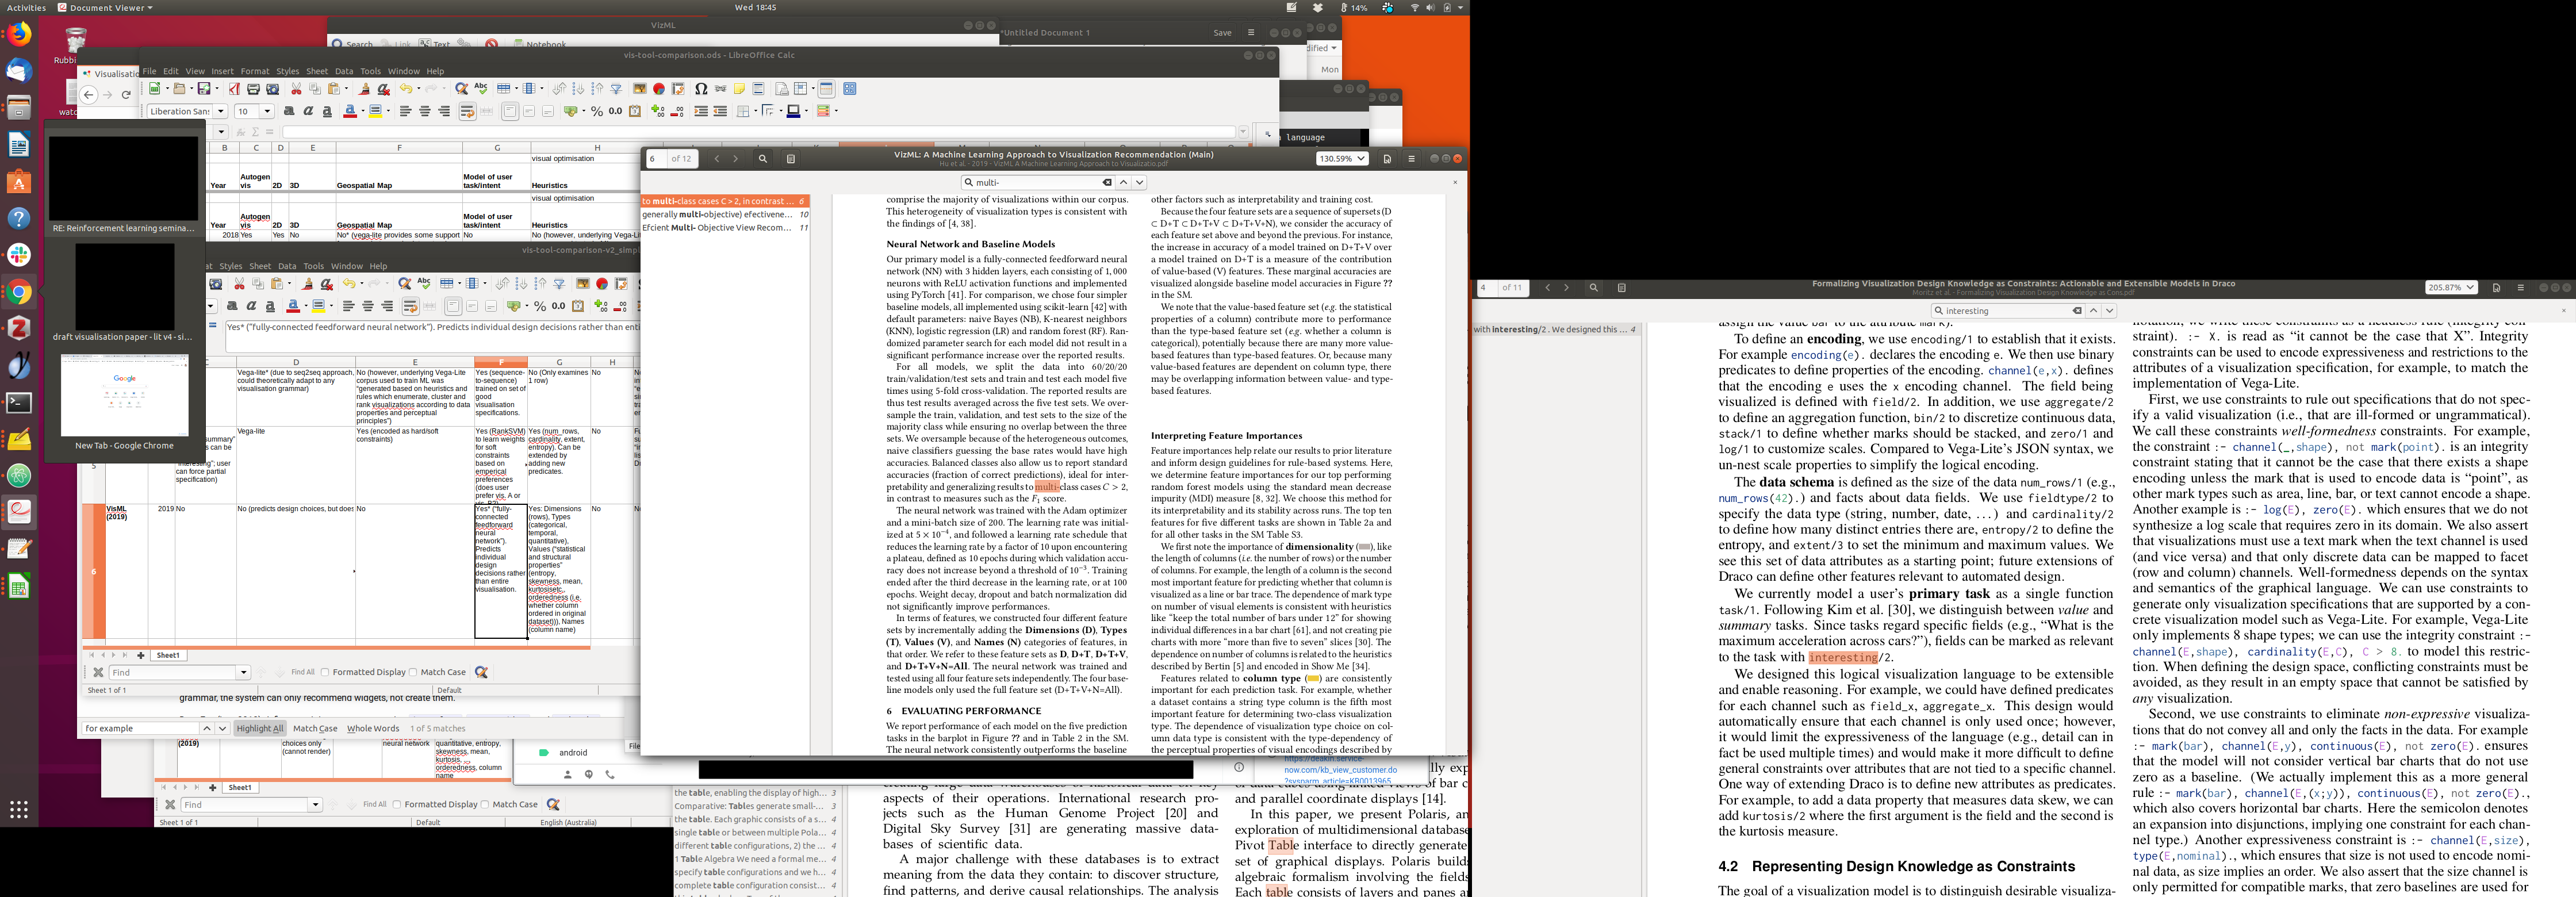
Task: Select the Sheet1 tab
Action: coord(168,655)
